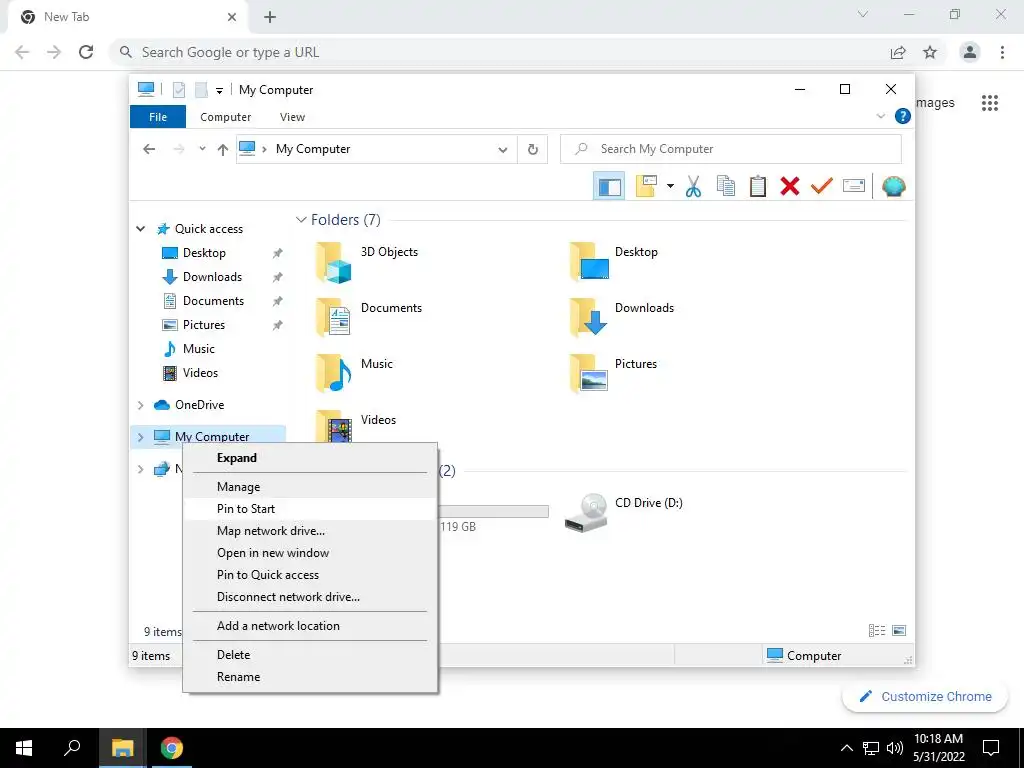
Task: Select Videos in navigation pane
Action: point(200,373)
